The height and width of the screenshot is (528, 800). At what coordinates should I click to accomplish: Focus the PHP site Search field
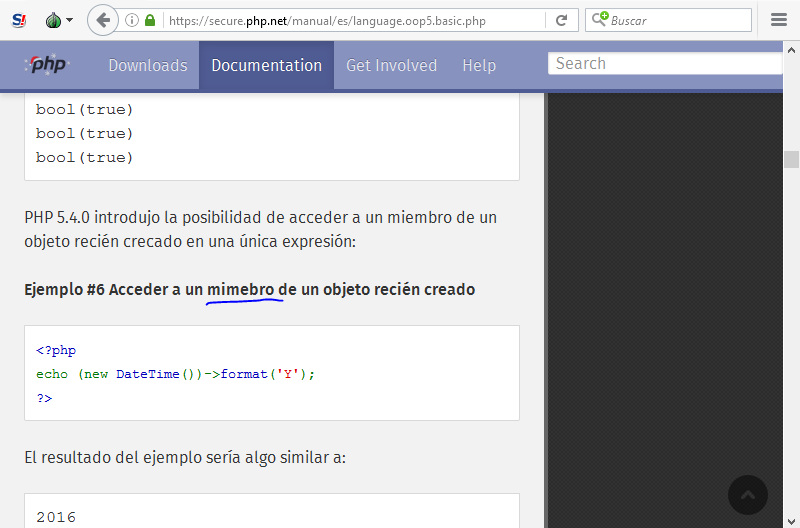click(x=665, y=64)
